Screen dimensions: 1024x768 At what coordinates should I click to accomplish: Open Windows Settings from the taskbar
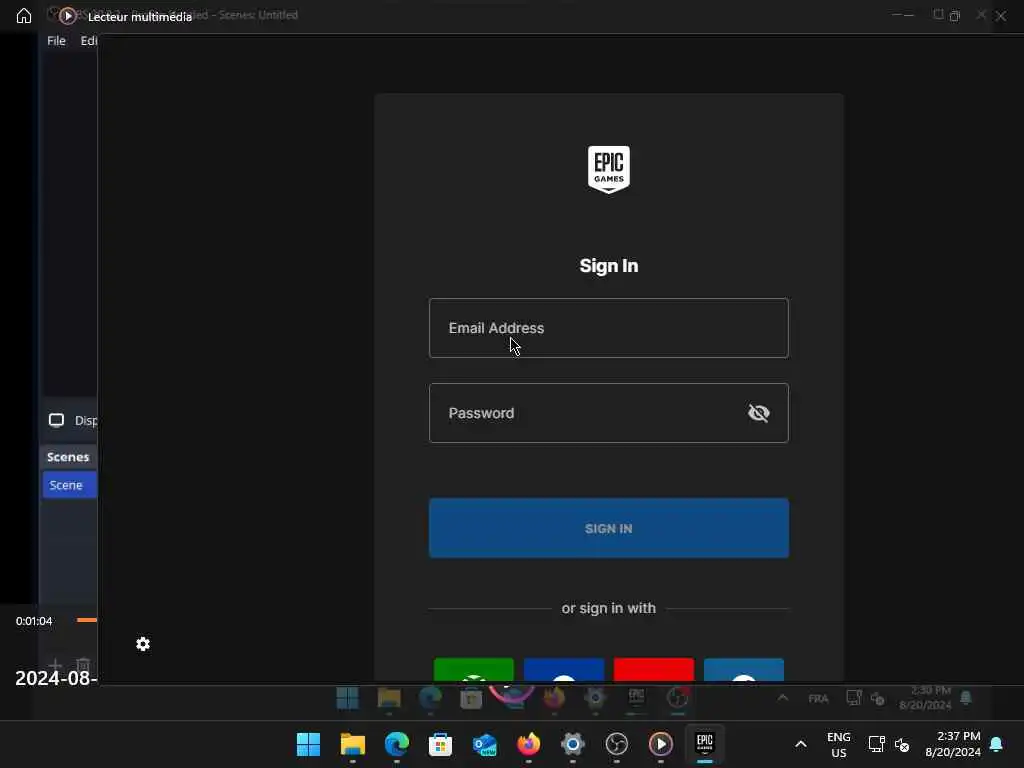pos(573,744)
